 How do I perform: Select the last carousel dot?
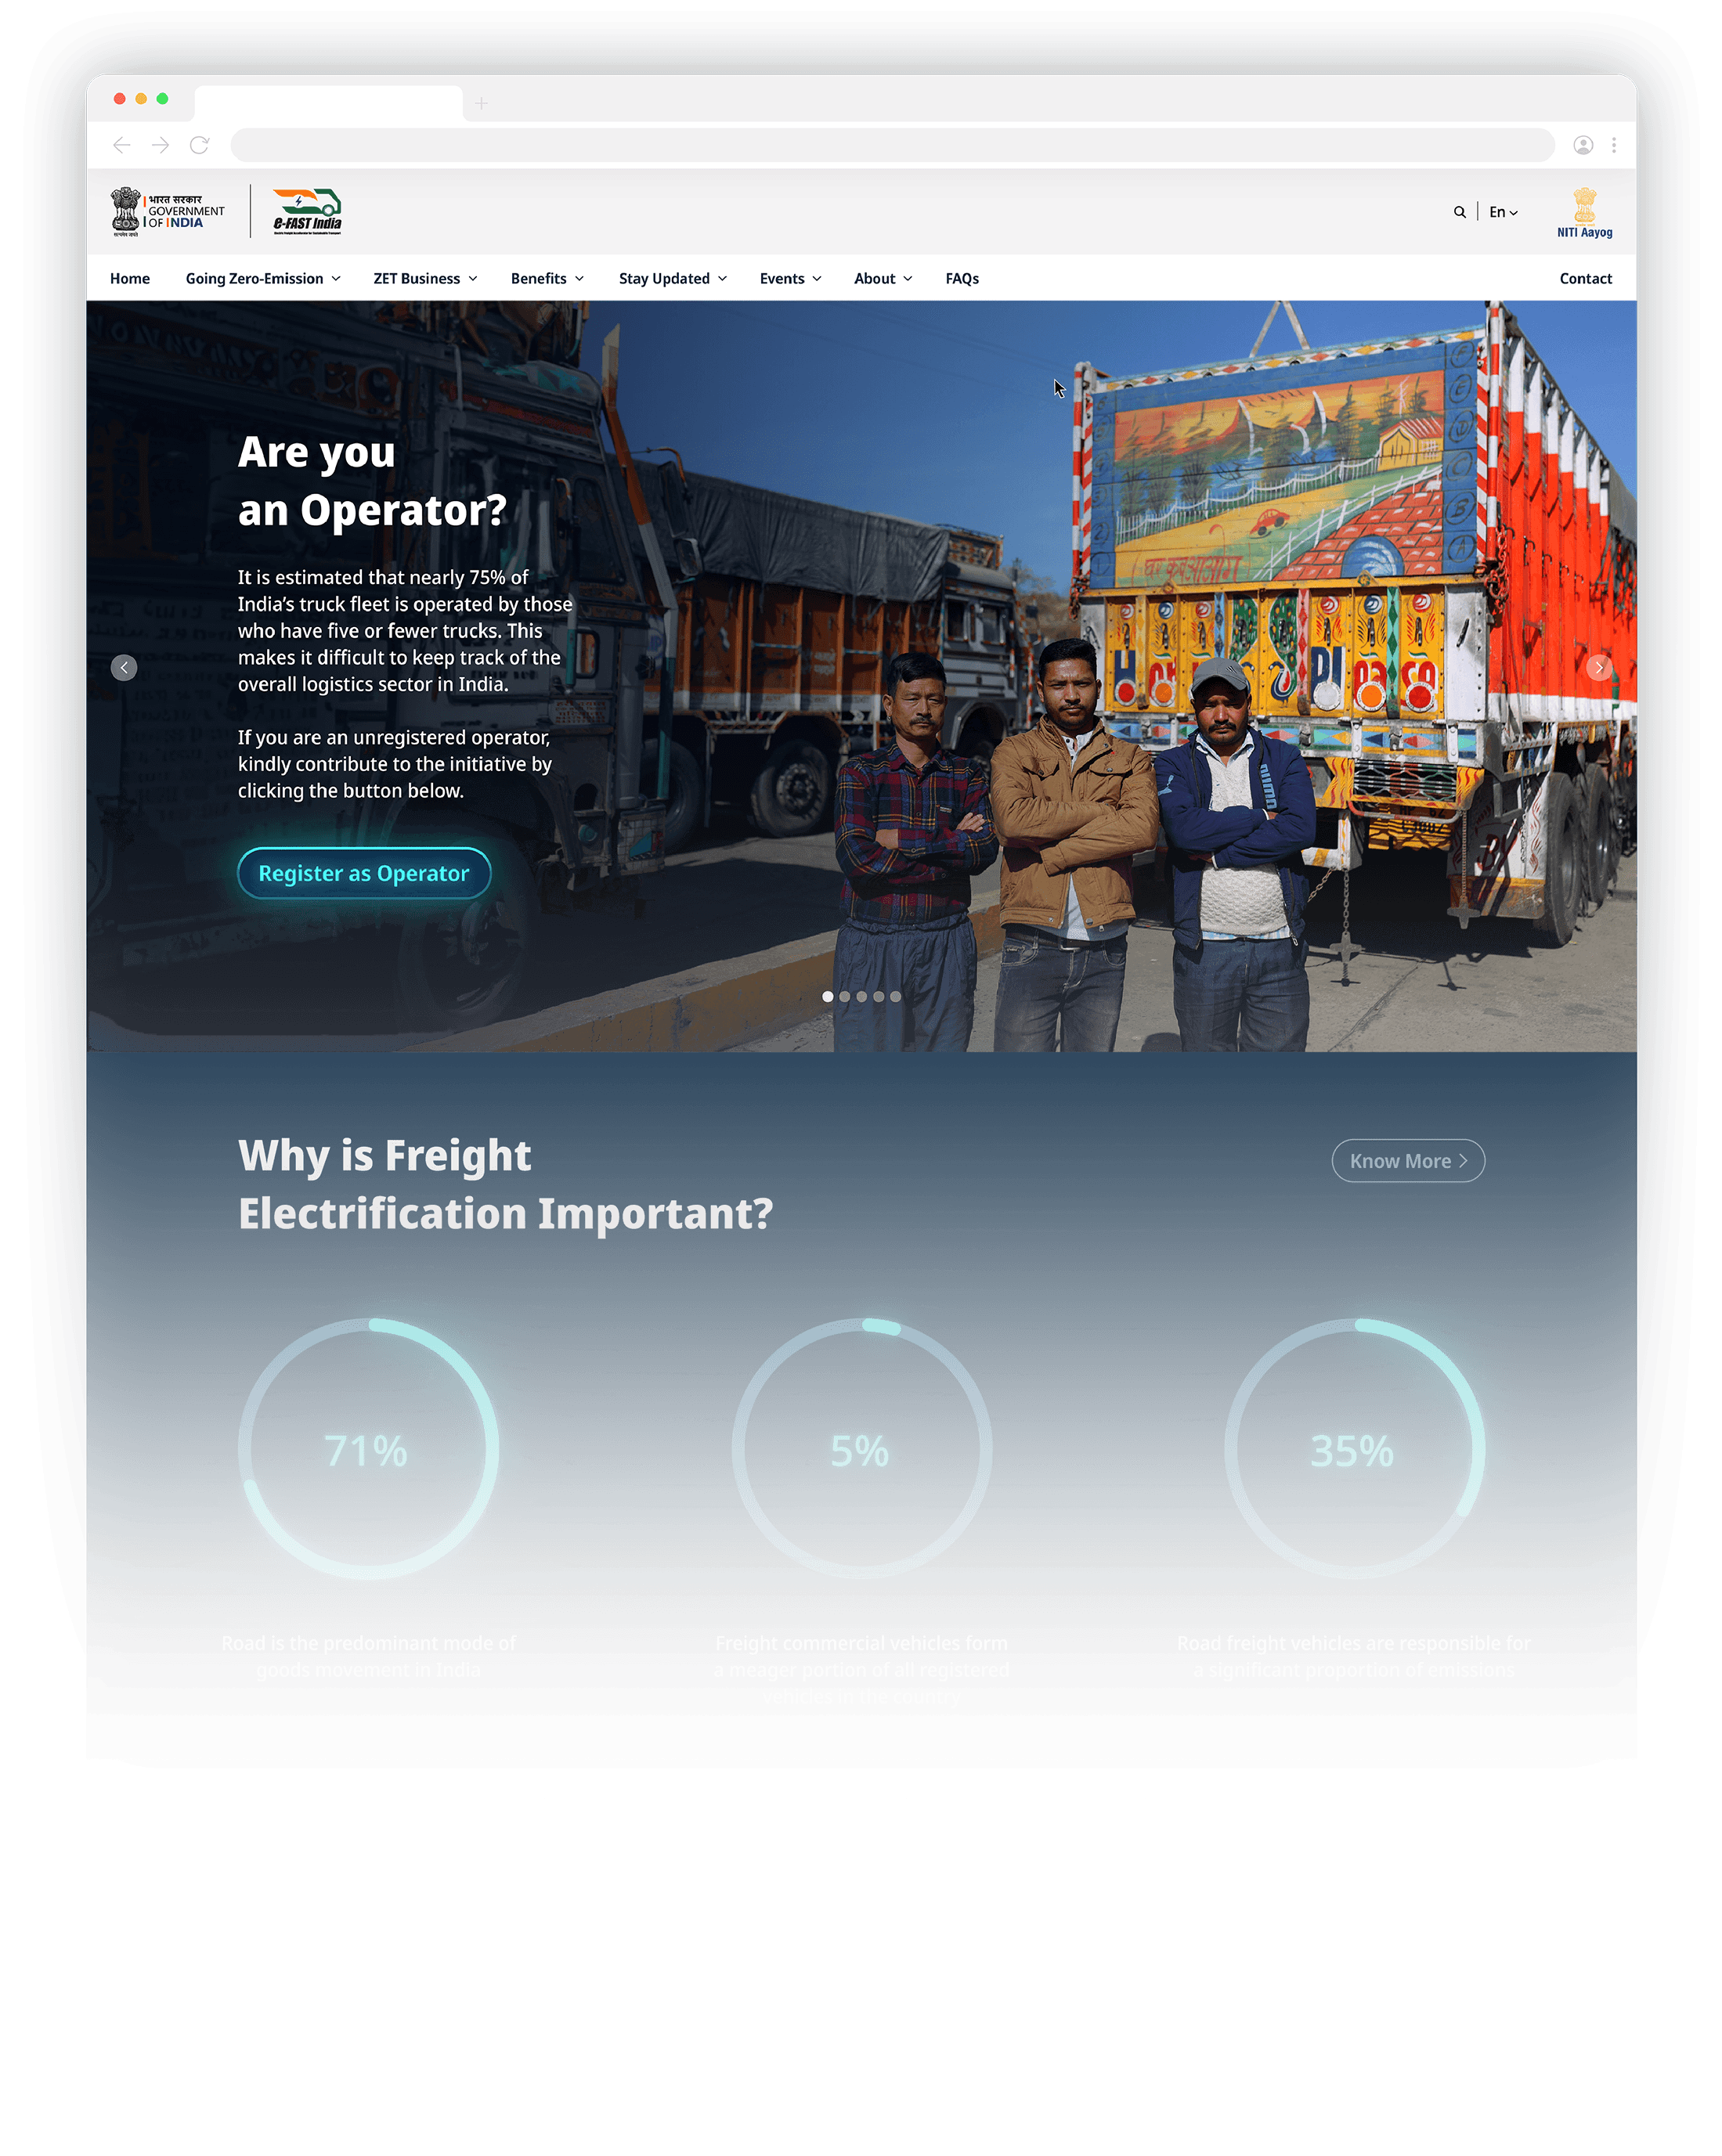pos(896,996)
